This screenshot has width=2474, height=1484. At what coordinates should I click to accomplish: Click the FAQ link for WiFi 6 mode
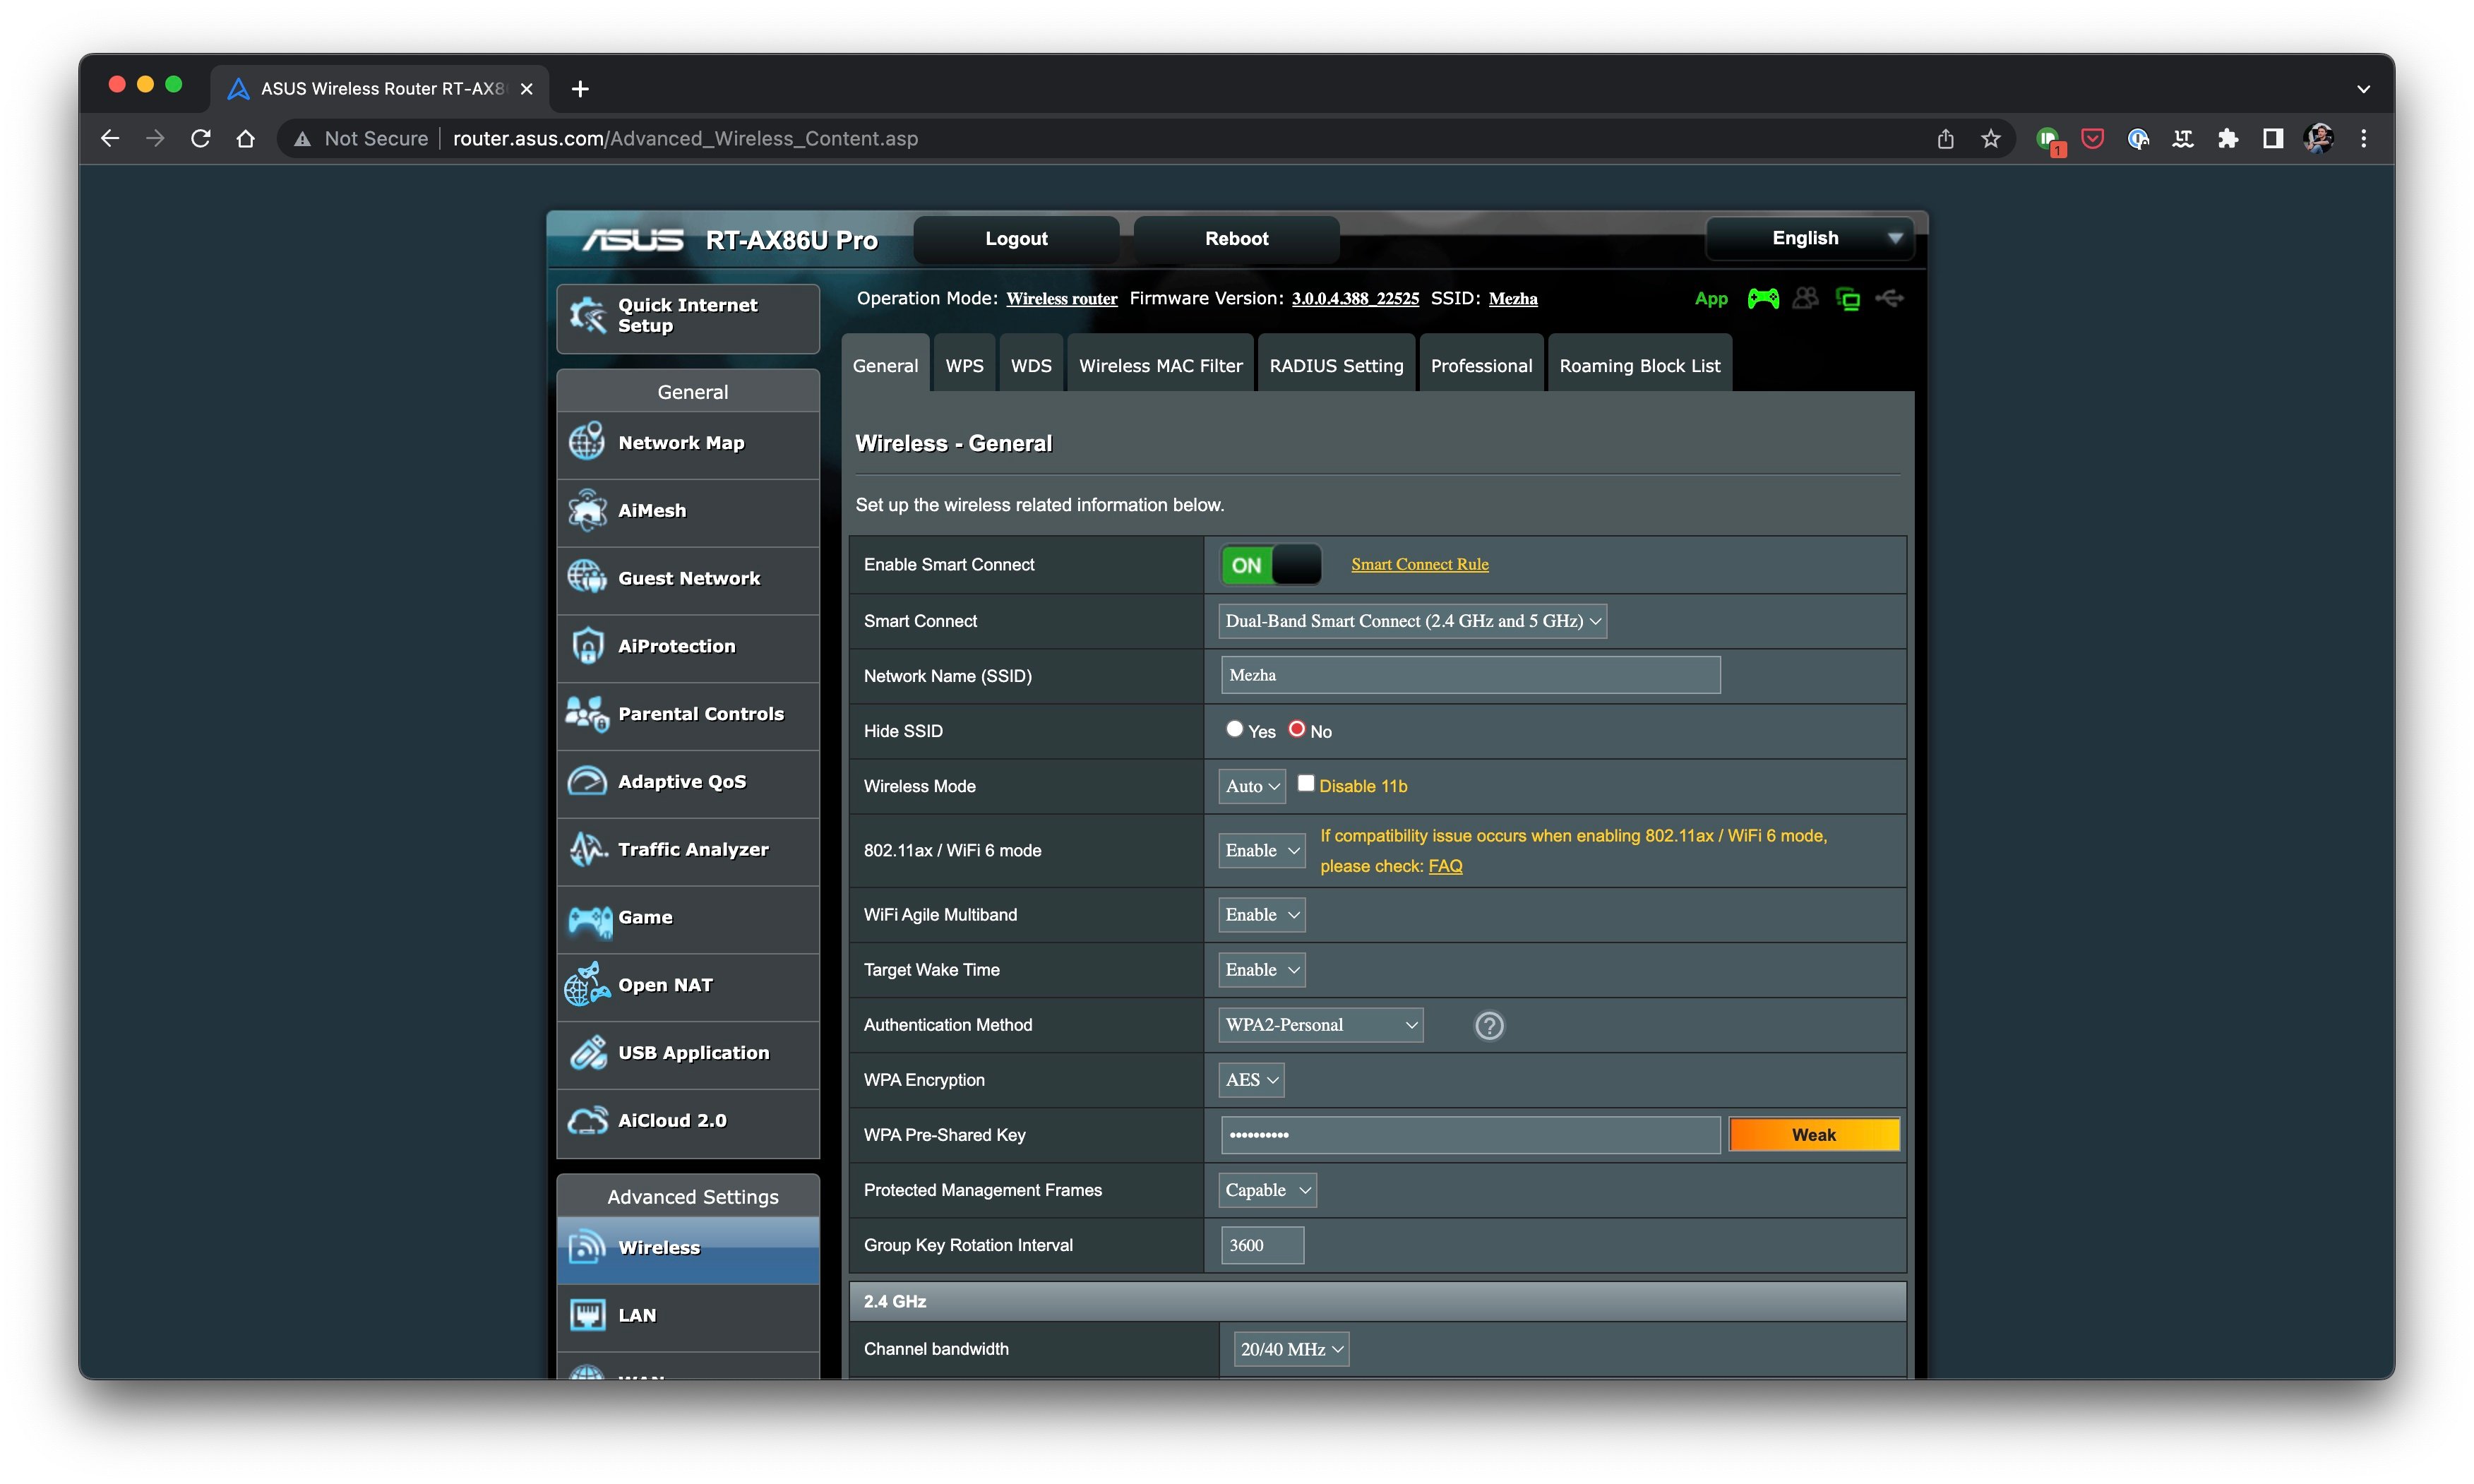1445,866
